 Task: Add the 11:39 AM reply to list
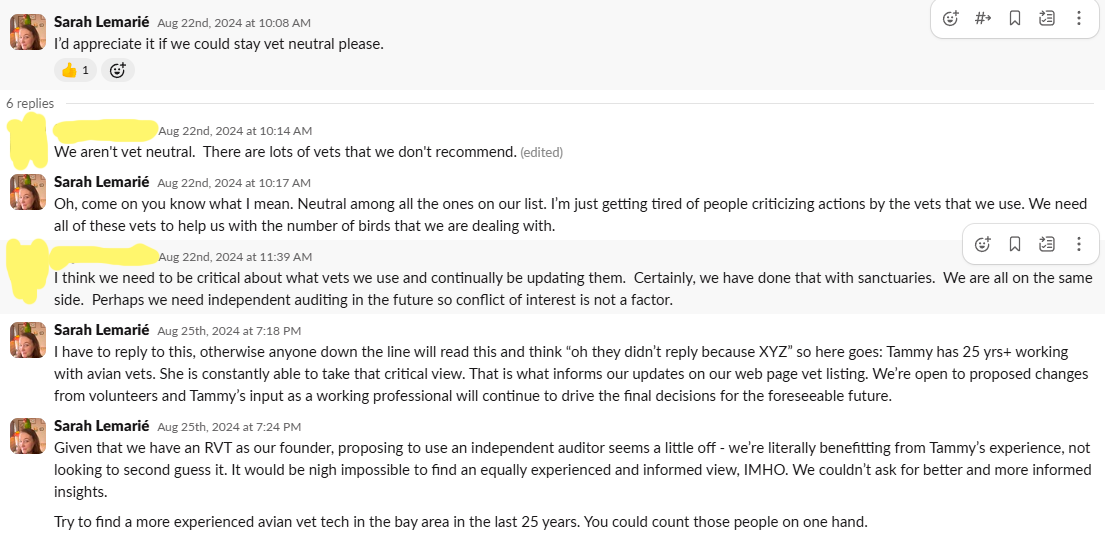[1047, 244]
